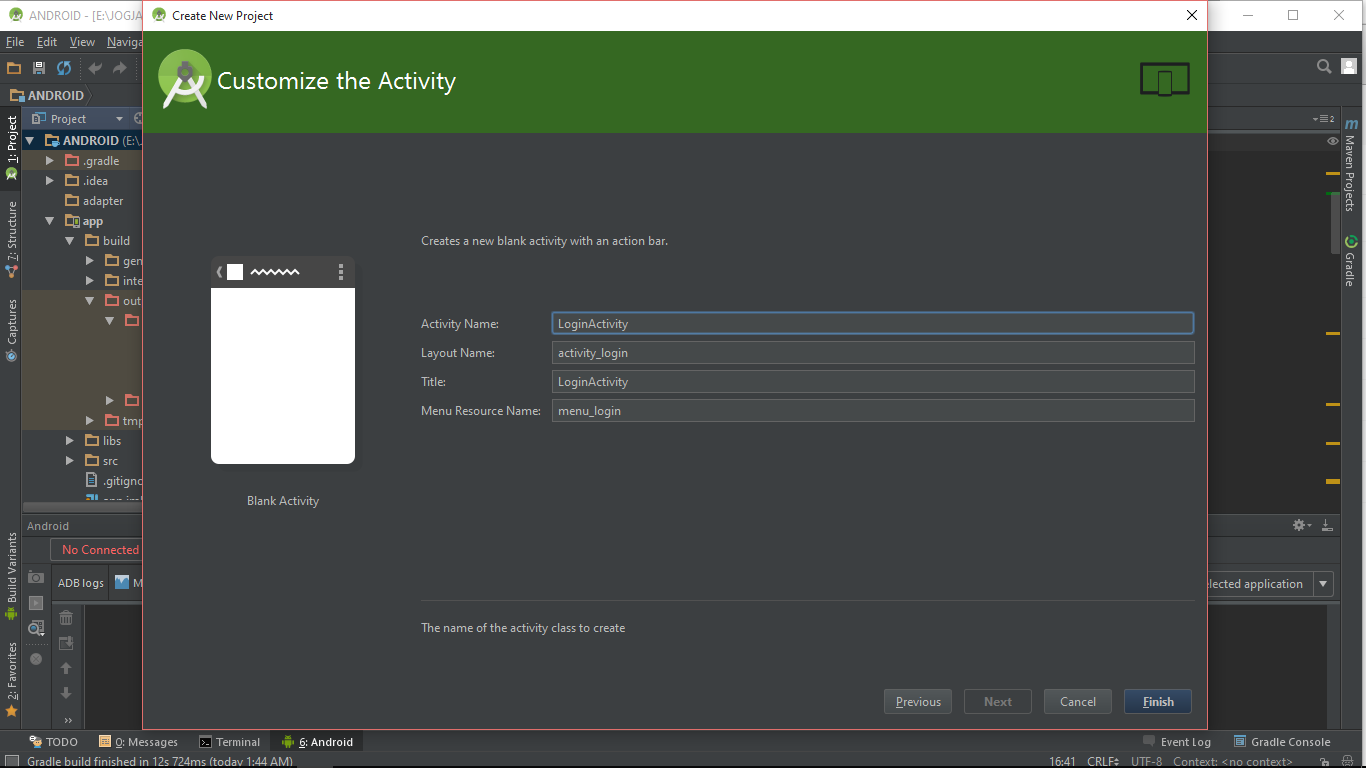This screenshot has height=768, width=1366.
Task: Start screen recording in the Android monitor
Action: point(35,602)
